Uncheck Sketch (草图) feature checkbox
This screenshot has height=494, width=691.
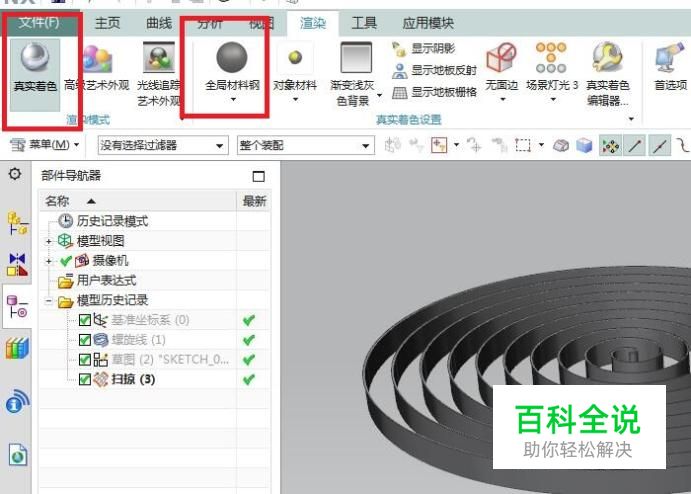(85, 360)
